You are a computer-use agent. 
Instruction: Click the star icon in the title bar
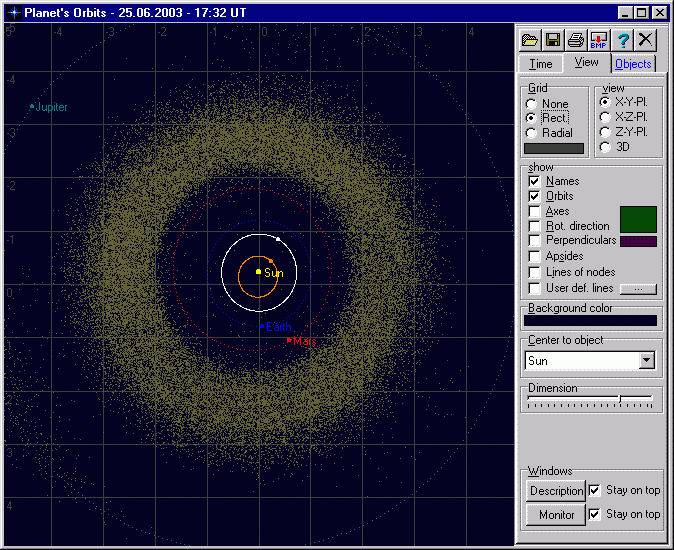coord(14,12)
